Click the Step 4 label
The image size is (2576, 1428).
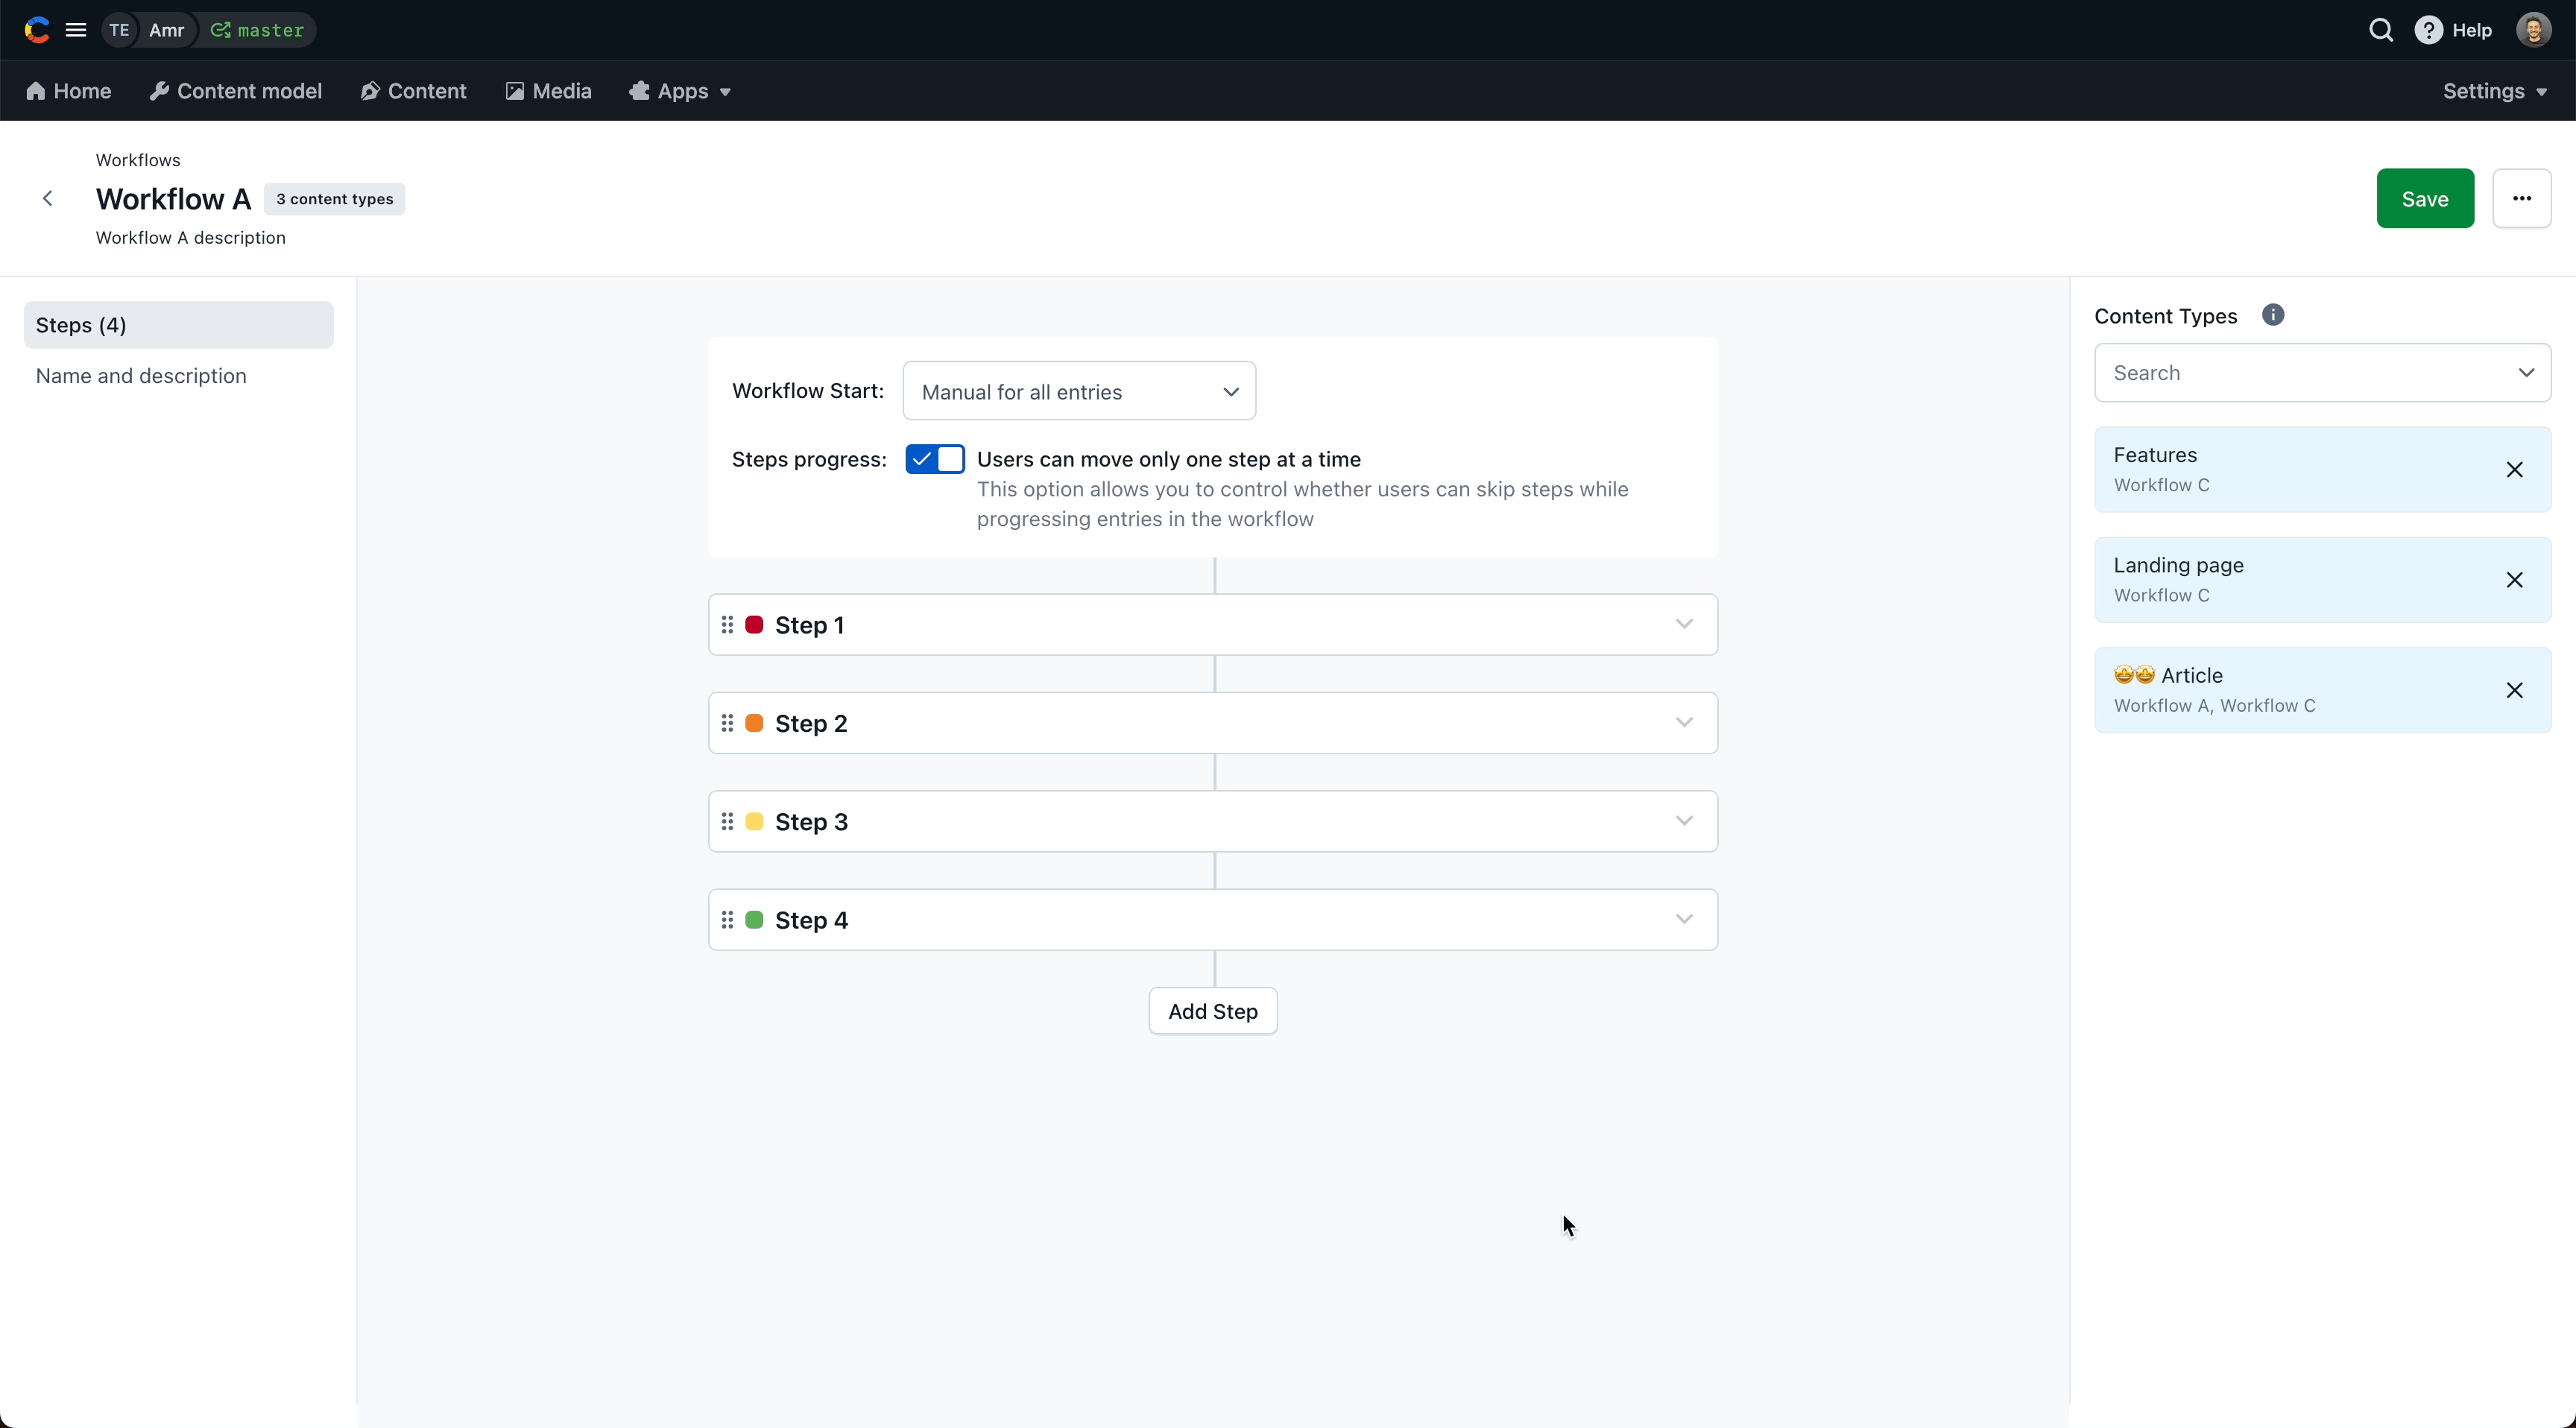point(812,920)
